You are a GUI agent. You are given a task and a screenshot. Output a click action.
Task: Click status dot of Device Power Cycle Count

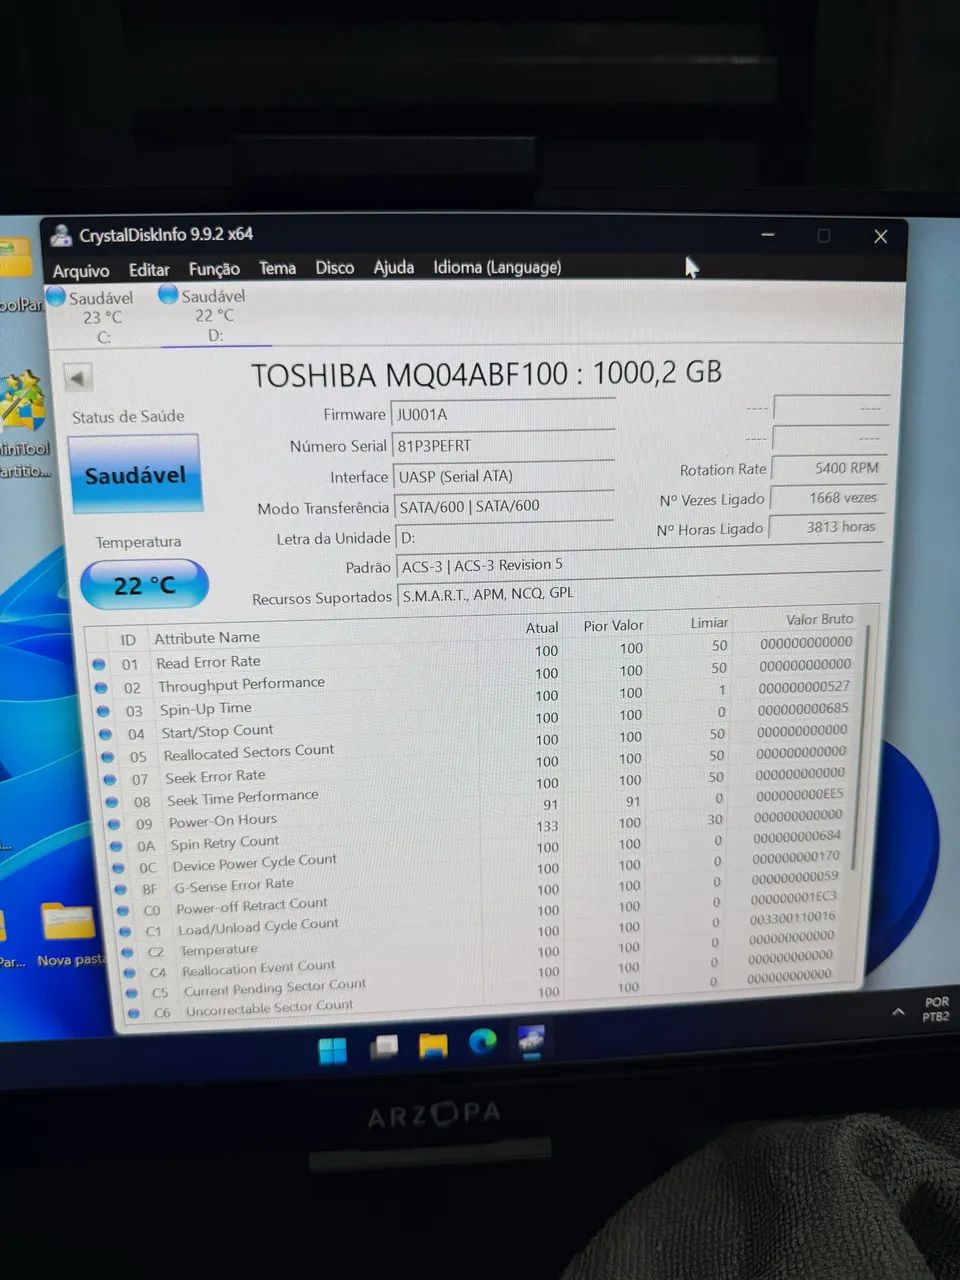coord(118,868)
